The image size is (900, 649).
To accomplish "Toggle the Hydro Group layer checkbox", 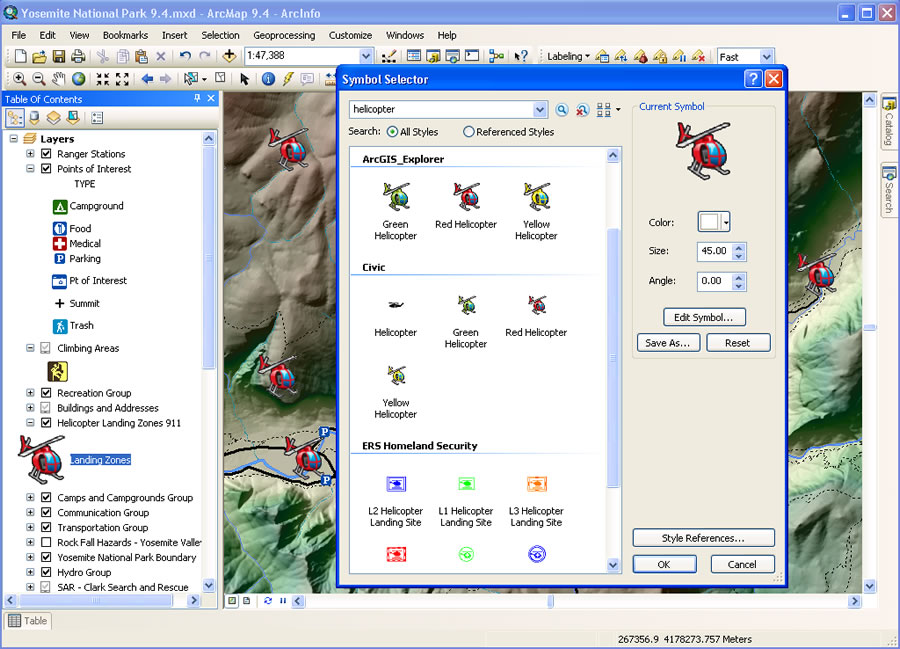I will [x=46, y=572].
